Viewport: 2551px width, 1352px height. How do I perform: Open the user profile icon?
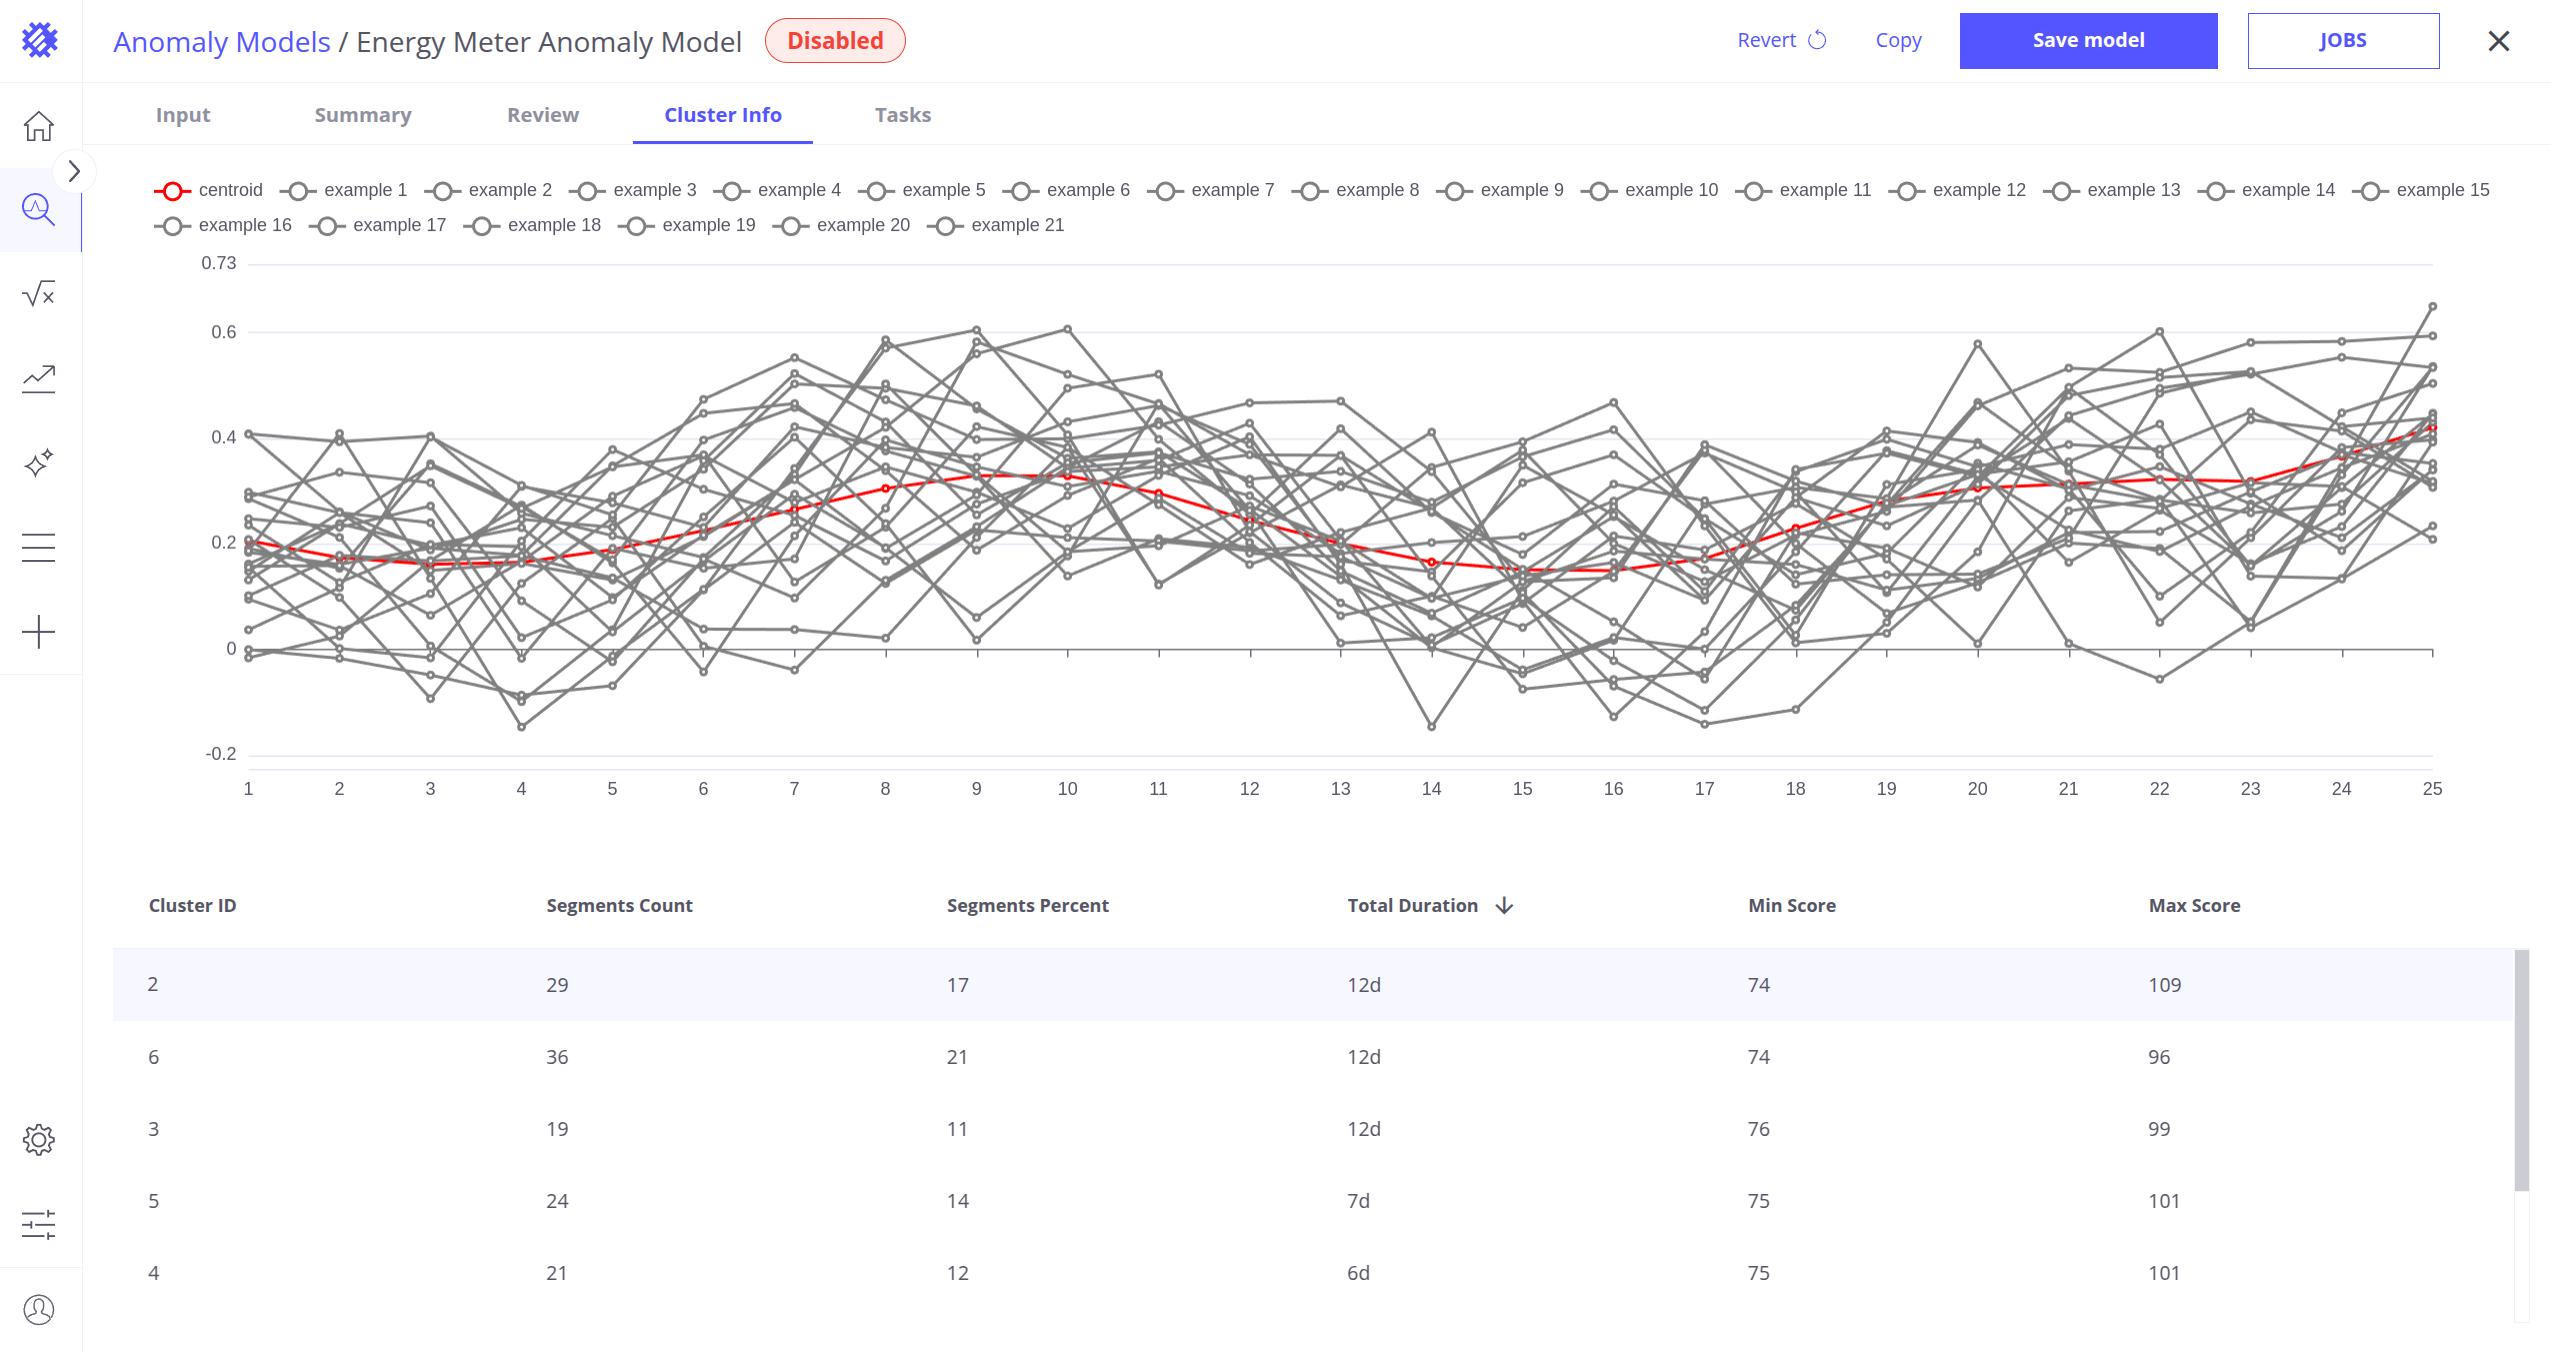point(39,1309)
